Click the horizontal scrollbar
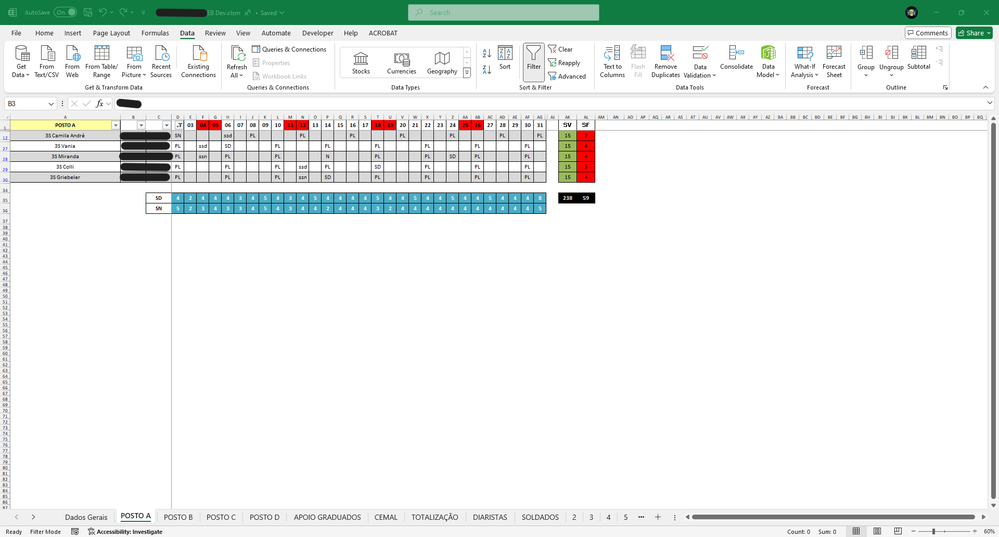Image resolution: width=999 pixels, height=537 pixels. [834, 517]
